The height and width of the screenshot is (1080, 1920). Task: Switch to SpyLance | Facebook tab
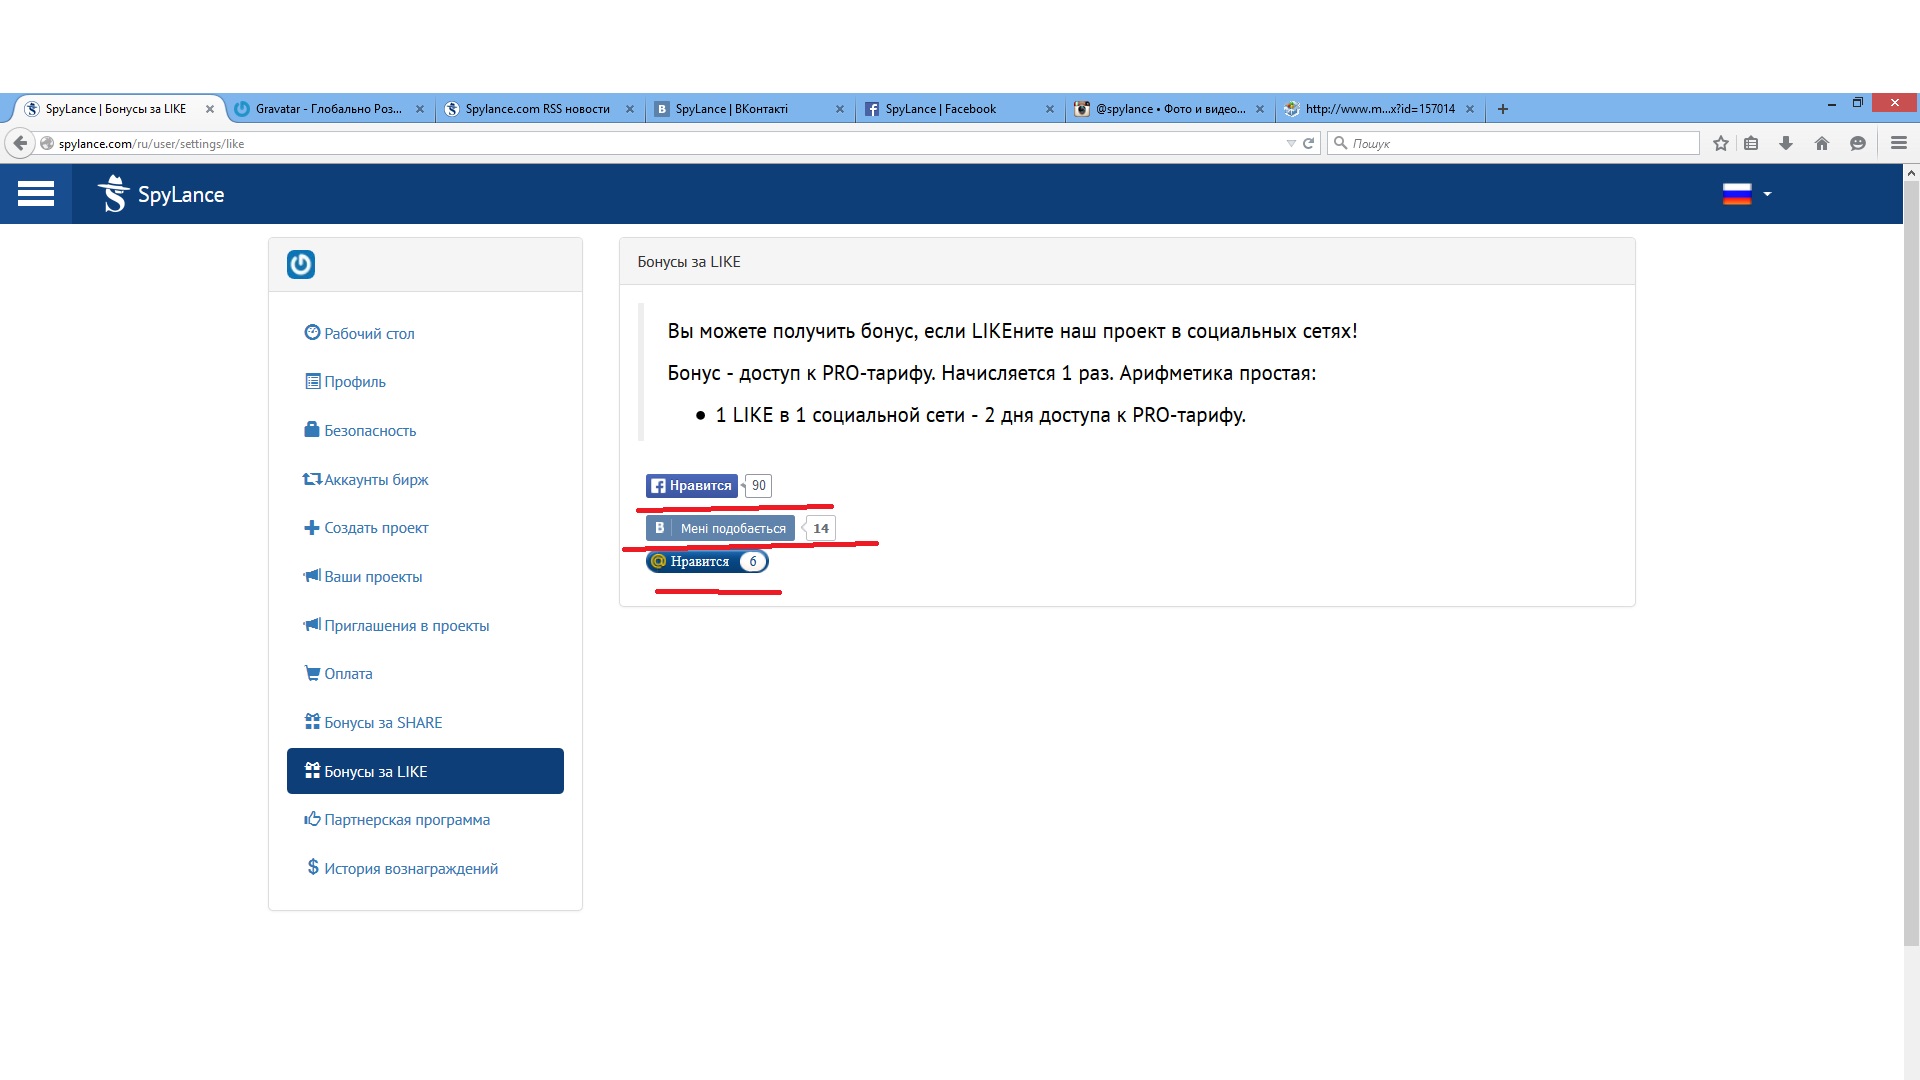pyautogui.click(x=940, y=109)
